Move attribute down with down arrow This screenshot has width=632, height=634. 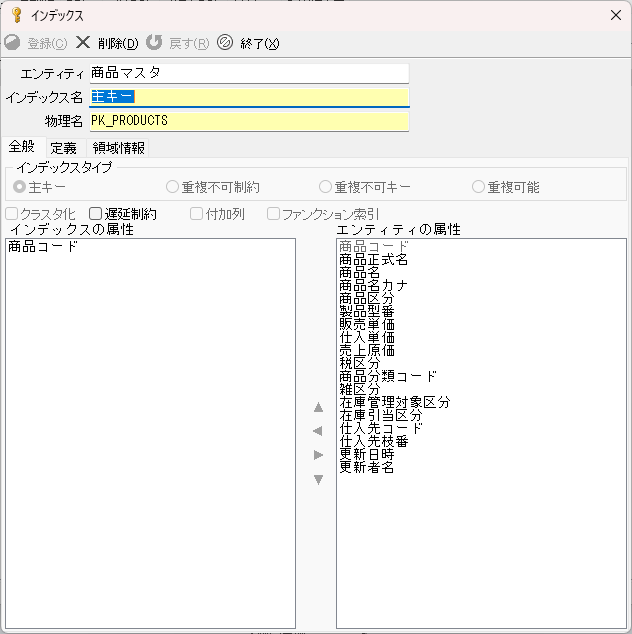pos(318,480)
